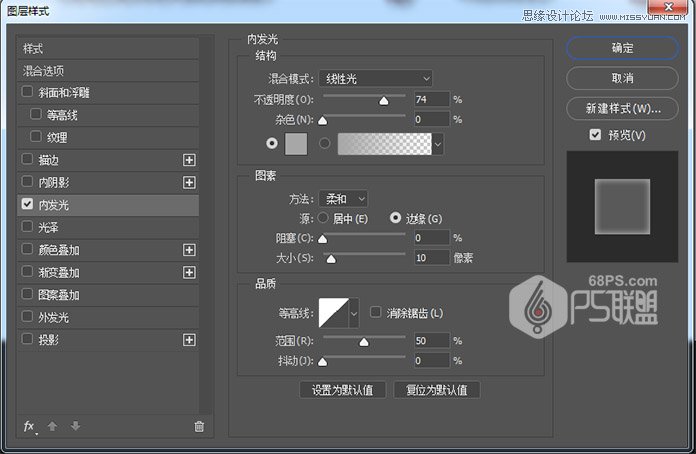Select the 图案叠加 effect row

coord(108,295)
